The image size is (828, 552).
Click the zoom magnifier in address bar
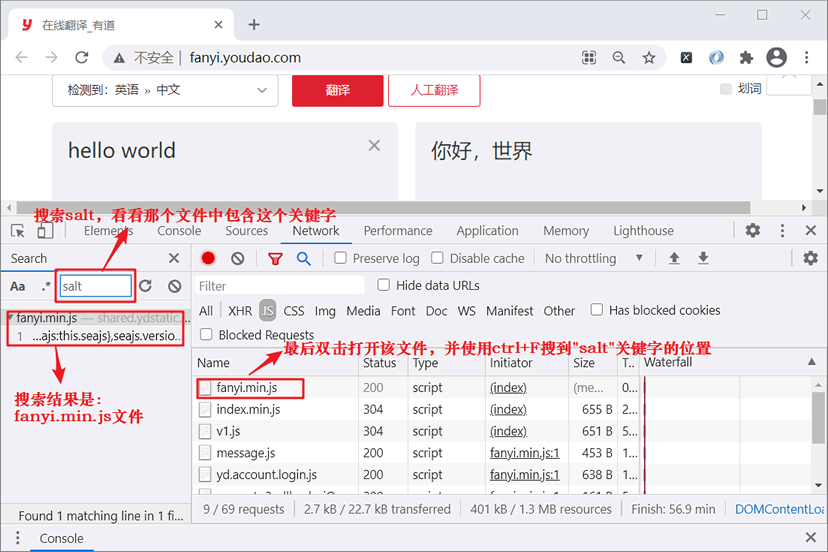(619, 58)
